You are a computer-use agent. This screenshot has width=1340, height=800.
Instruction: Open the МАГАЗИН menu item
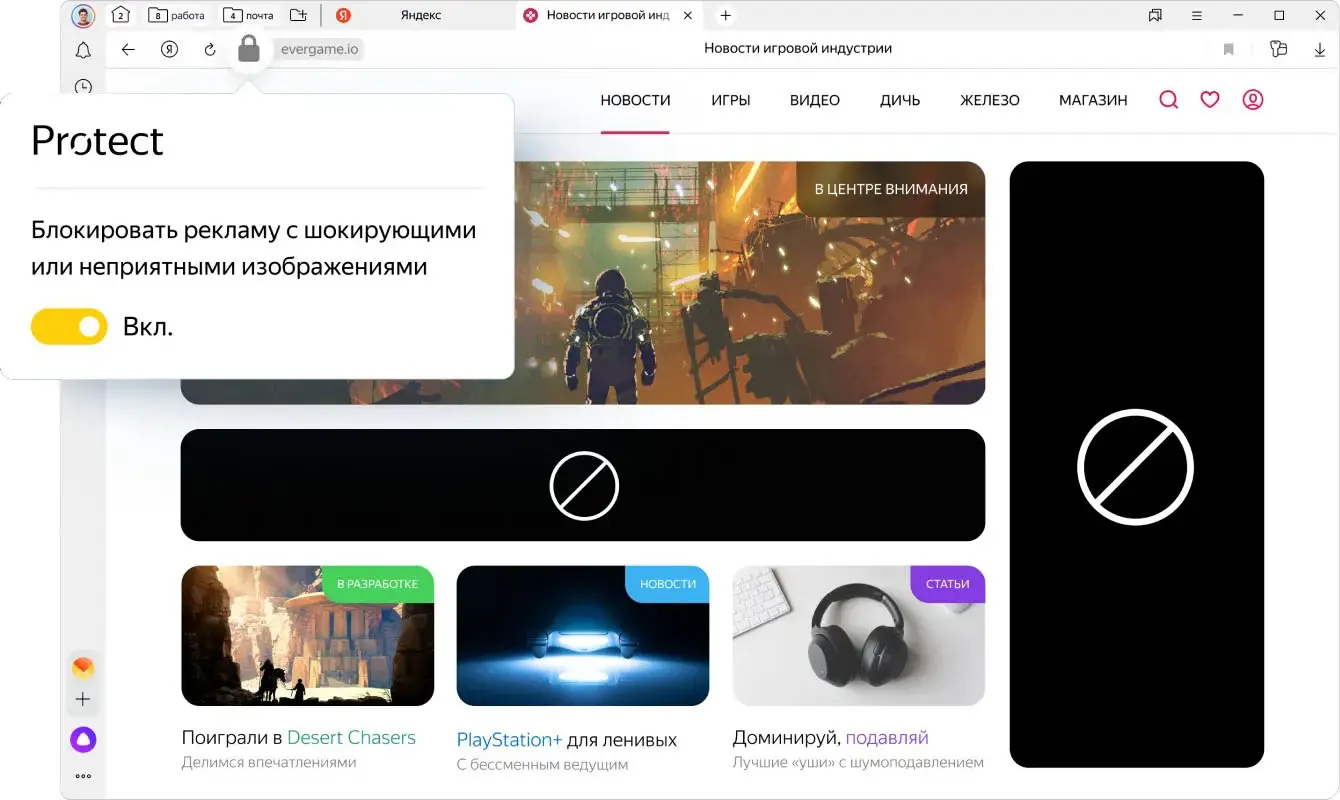click(1093, 100)
